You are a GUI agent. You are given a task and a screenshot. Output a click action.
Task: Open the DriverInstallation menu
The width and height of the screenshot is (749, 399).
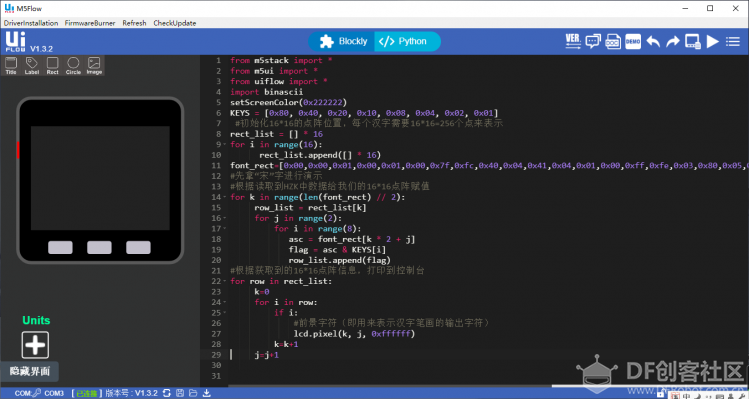[x=31, y=23]
